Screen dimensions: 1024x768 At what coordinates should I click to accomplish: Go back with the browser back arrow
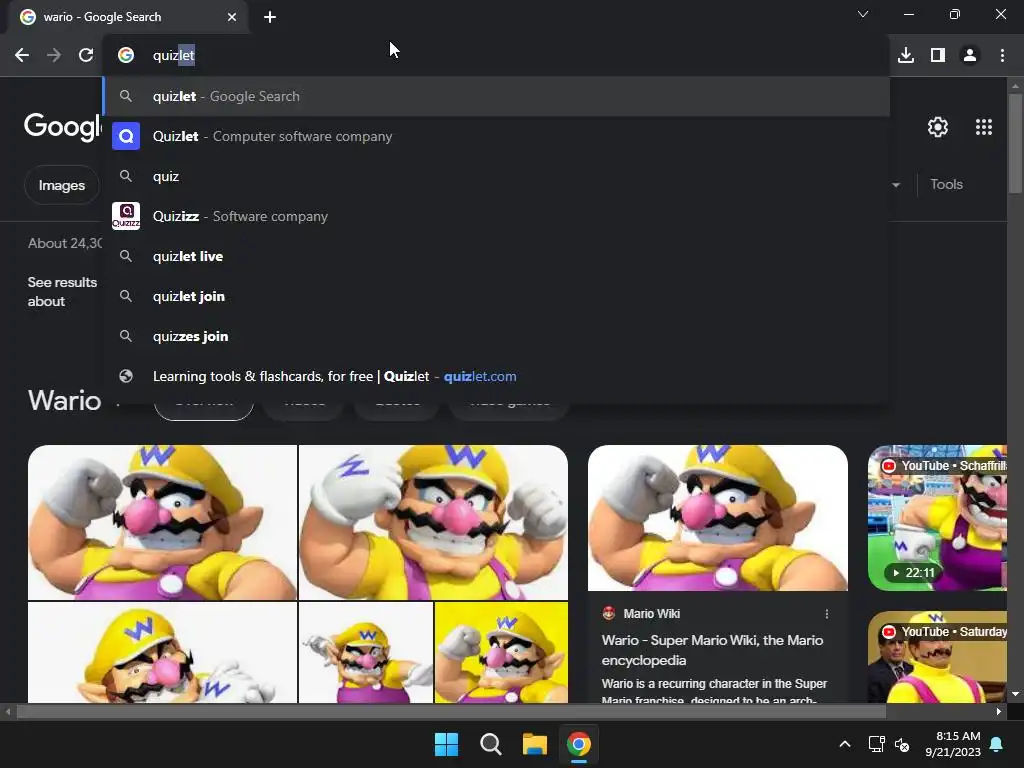click(22, 56)
